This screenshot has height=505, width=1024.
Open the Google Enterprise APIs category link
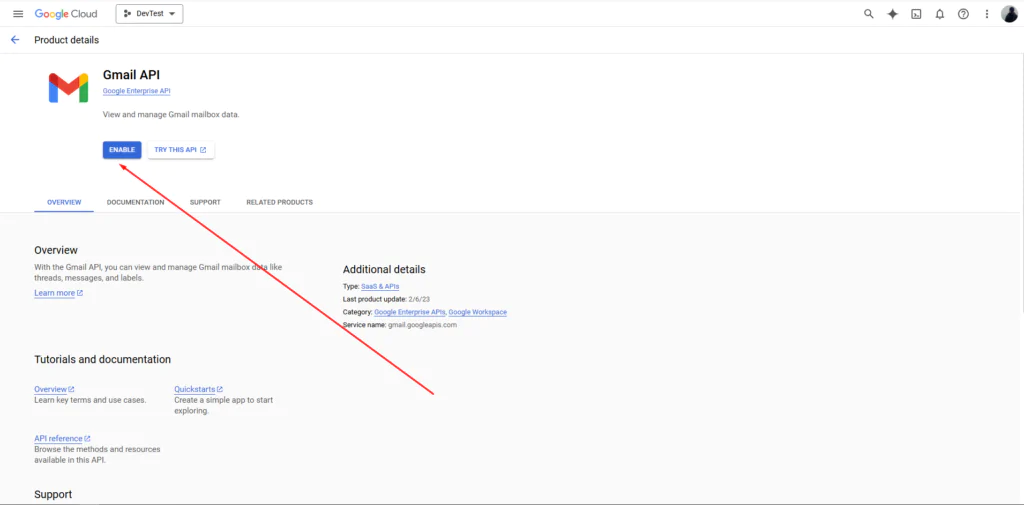tap(409, 312)
